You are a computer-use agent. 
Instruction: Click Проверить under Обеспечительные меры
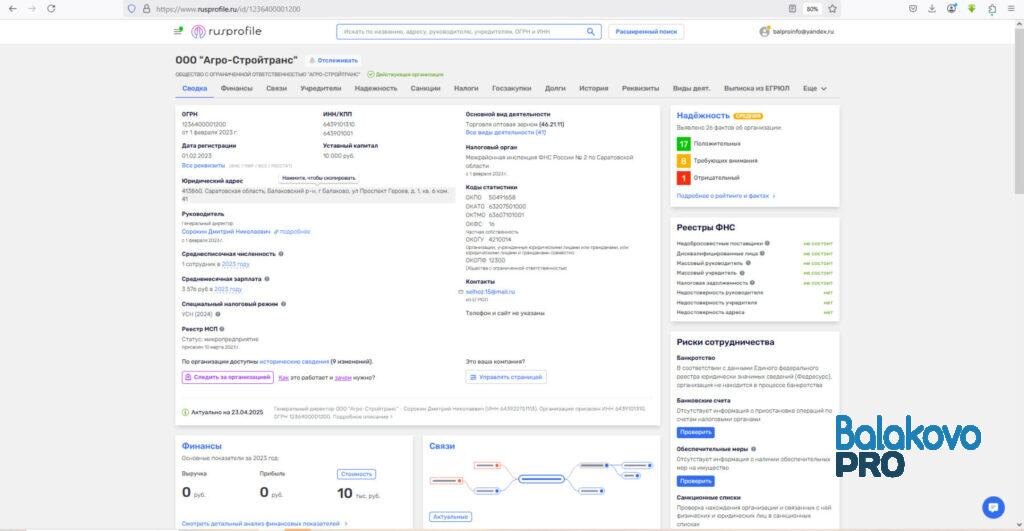696,481
